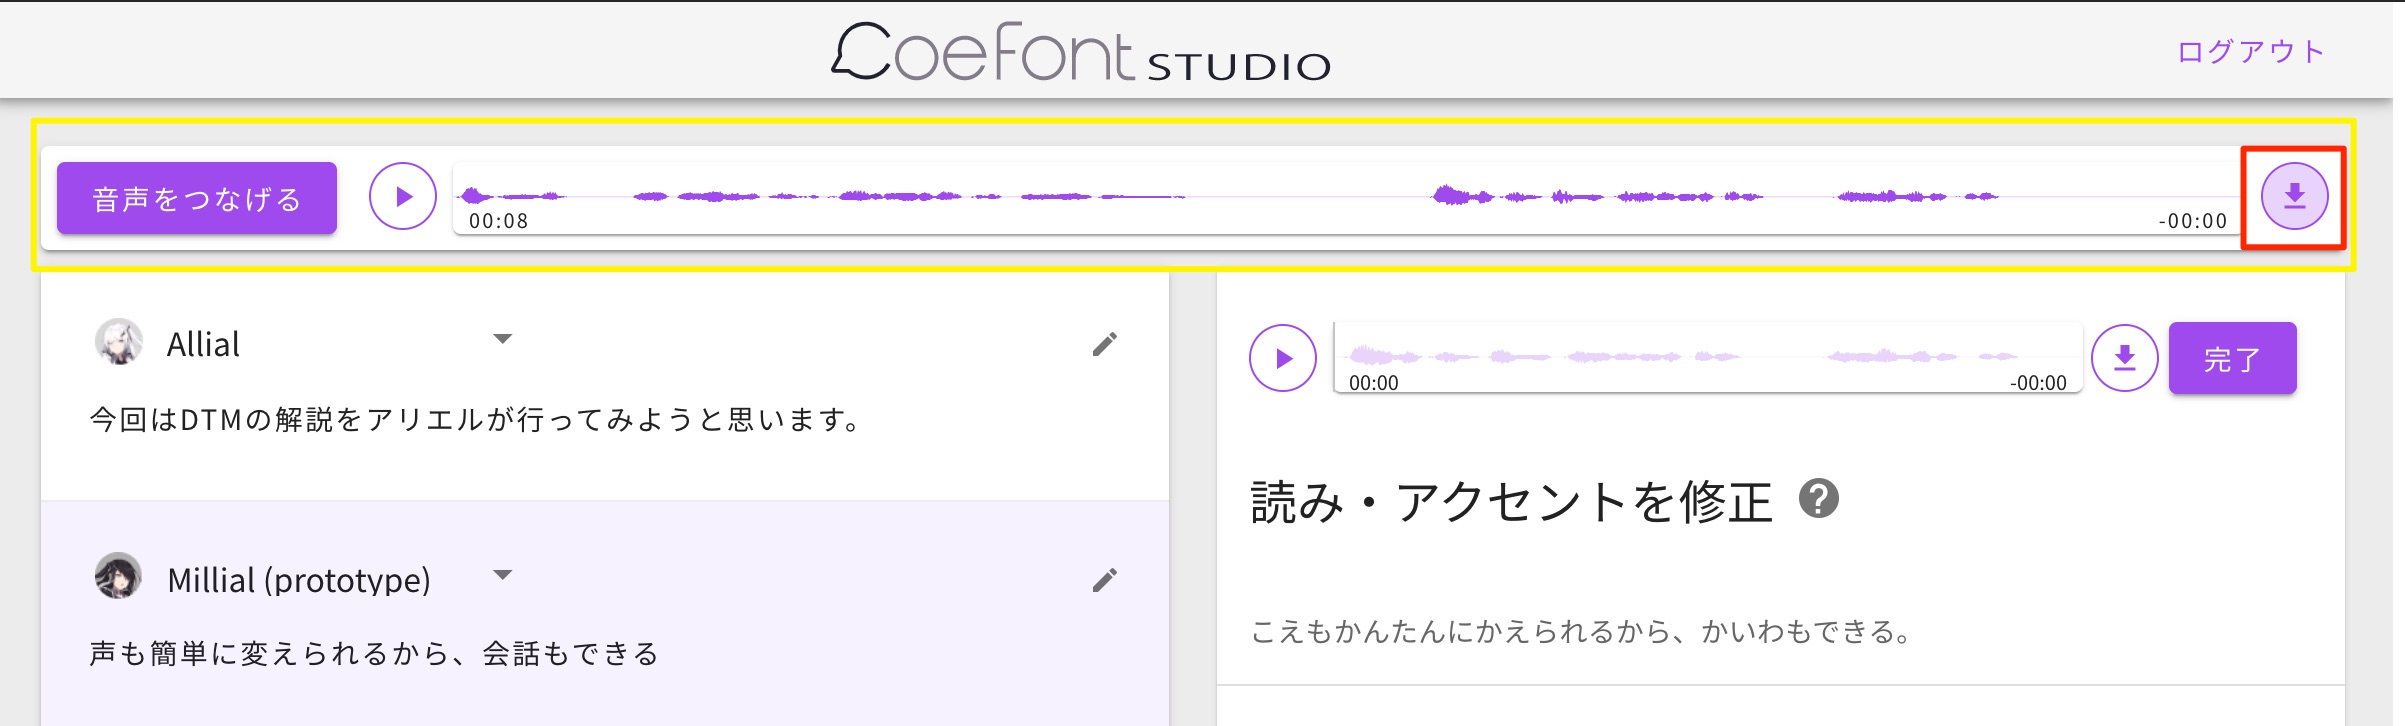Edit the Millial (prototype) text line
Viewport: 2405px width, 726px height.
point(1105,580)
